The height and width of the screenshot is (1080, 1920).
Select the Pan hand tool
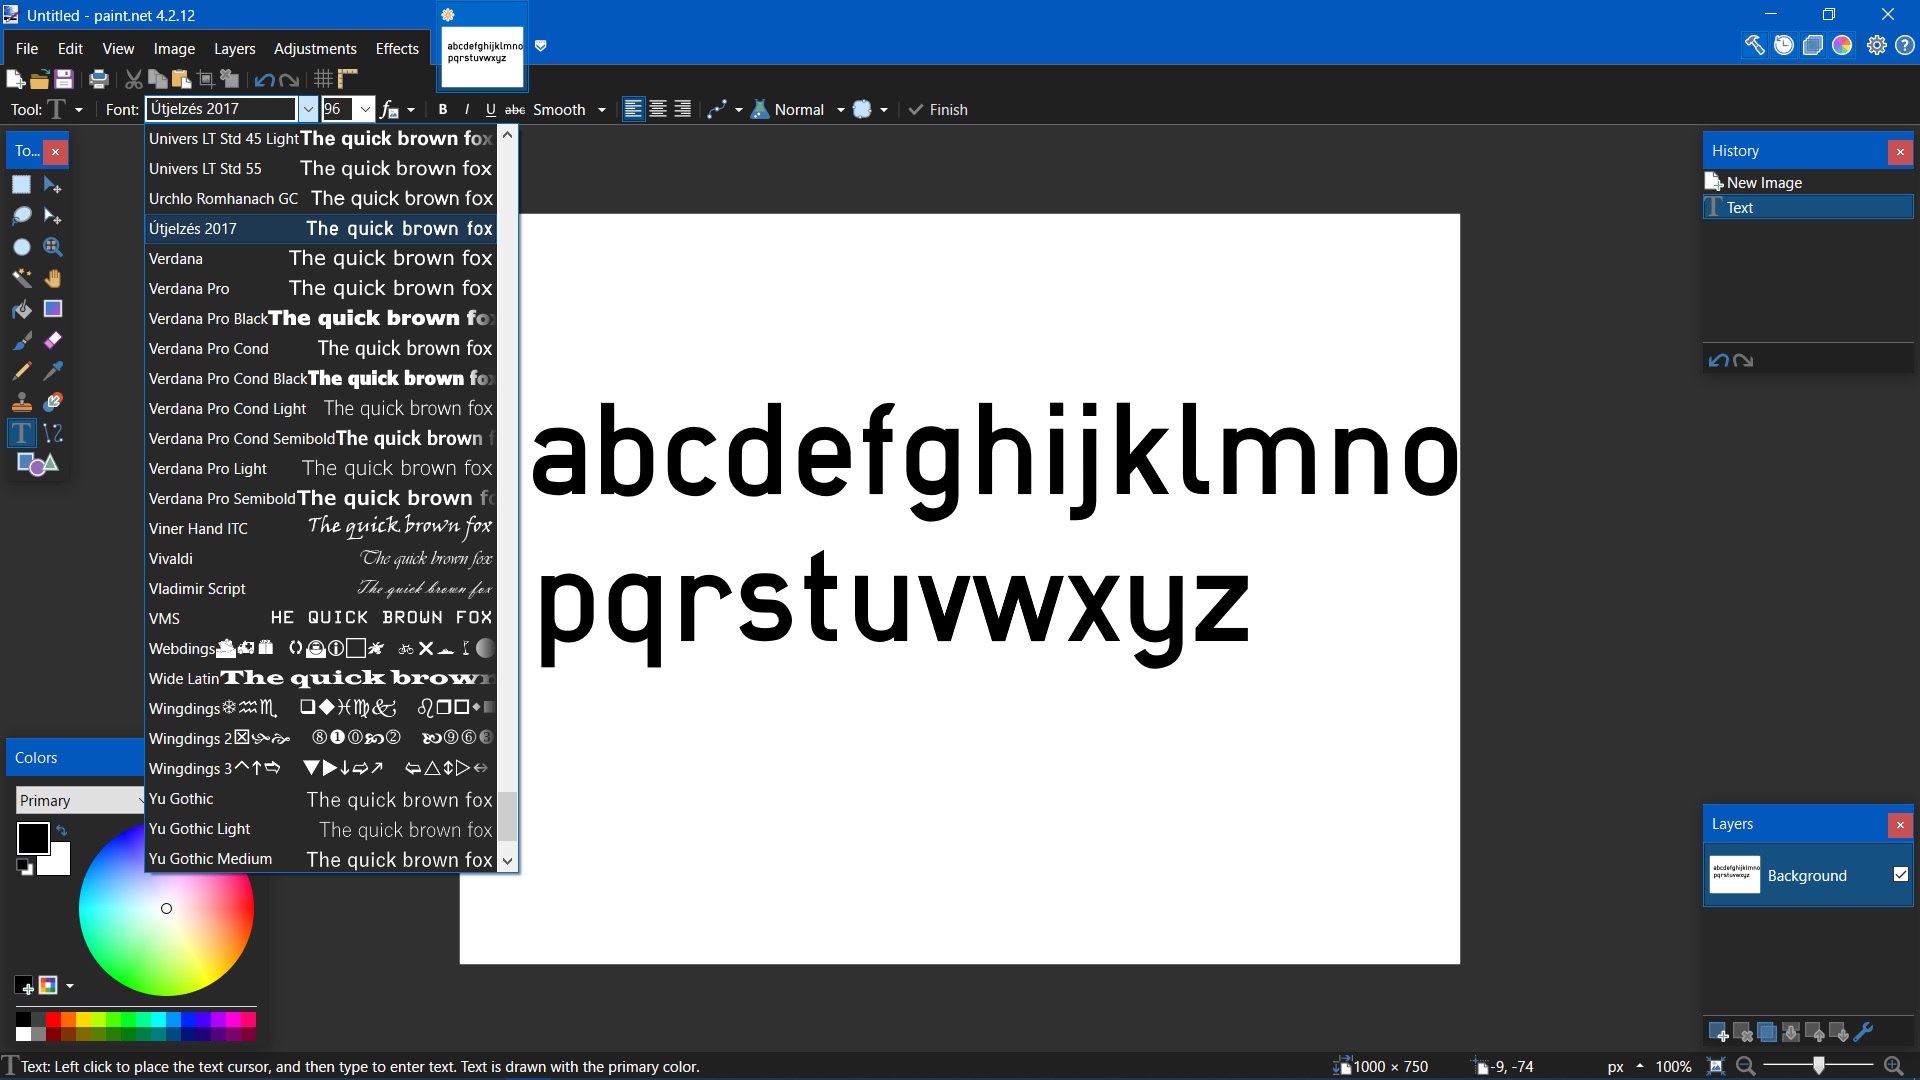pos(53,278)
